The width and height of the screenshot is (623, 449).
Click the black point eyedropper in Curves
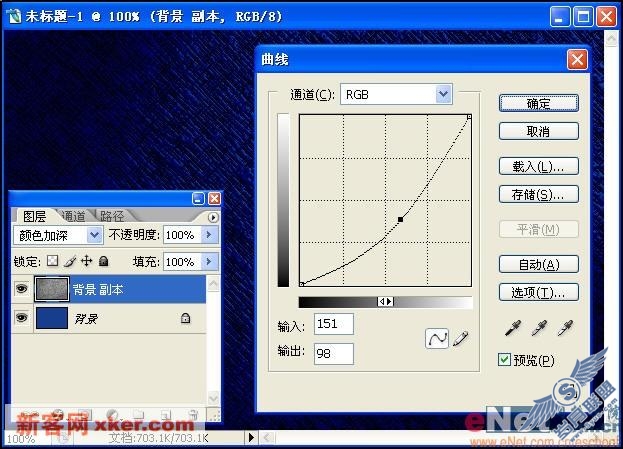(x=513, y=328)
